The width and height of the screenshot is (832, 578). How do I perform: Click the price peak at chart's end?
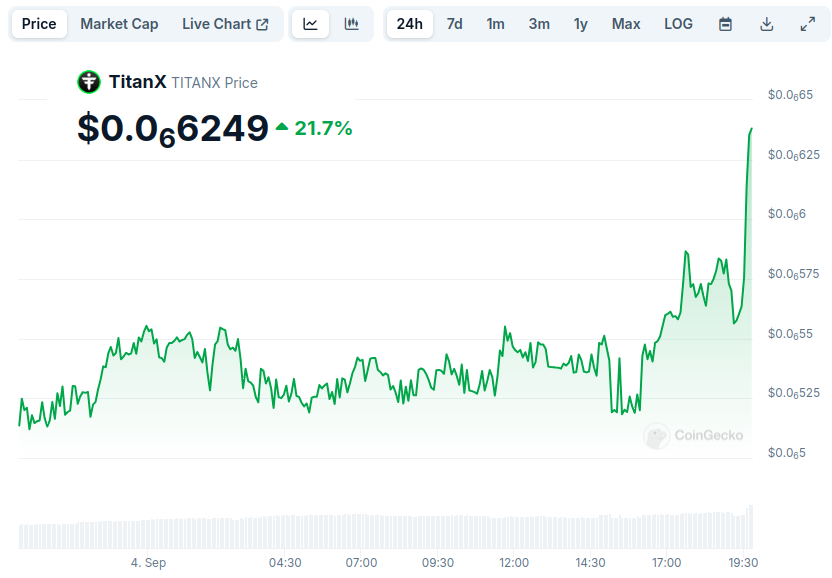(751, 128)
